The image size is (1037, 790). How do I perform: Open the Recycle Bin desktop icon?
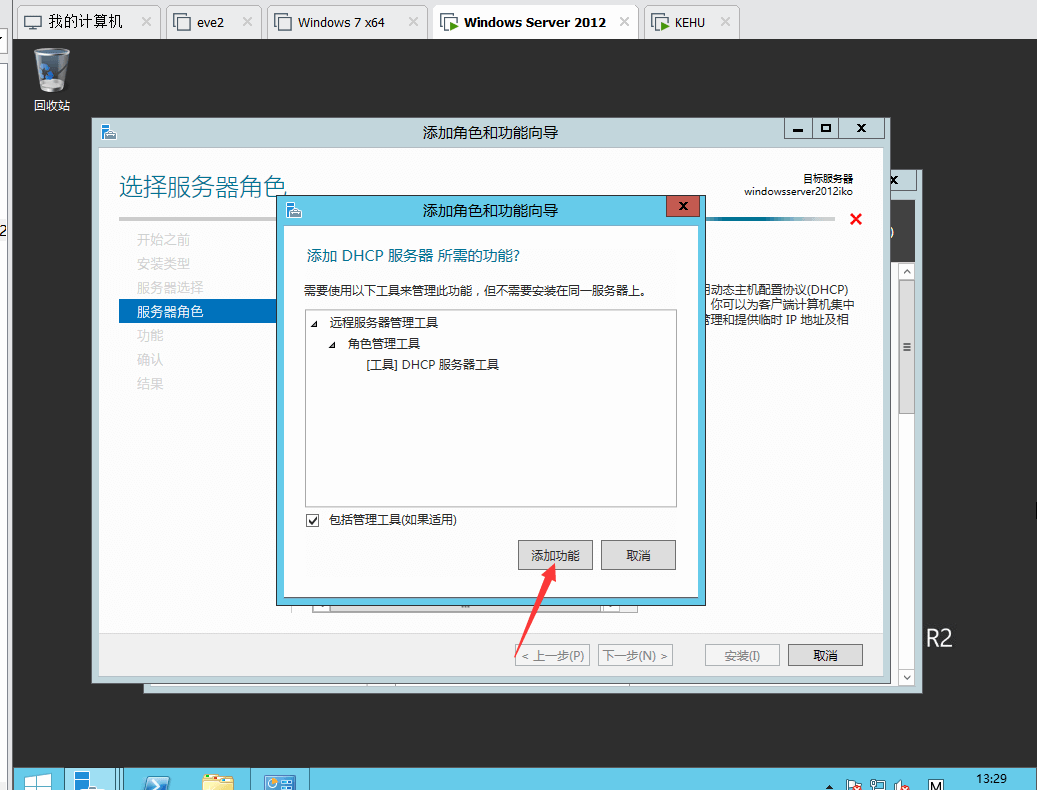tap(52, 79)
